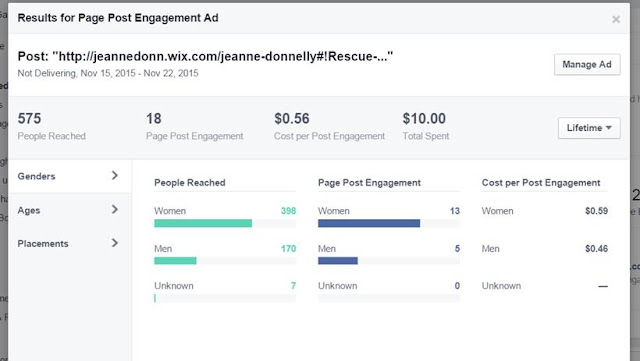Open the Lifetime date range dropdown
The image size is (640, 361).
coord(589,128)
